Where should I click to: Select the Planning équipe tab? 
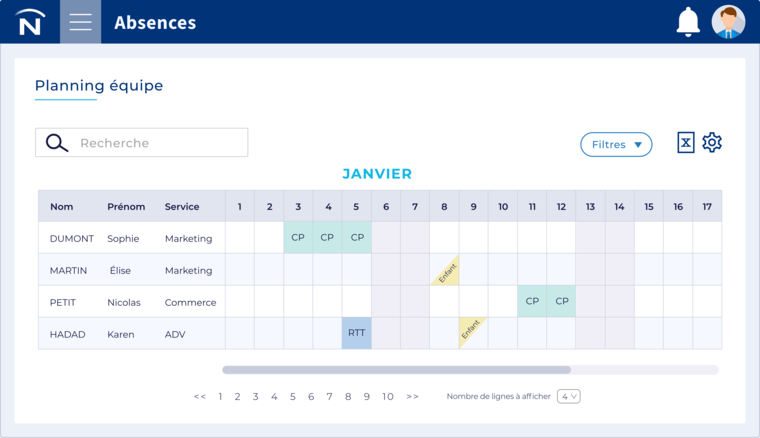click(99, 86)
